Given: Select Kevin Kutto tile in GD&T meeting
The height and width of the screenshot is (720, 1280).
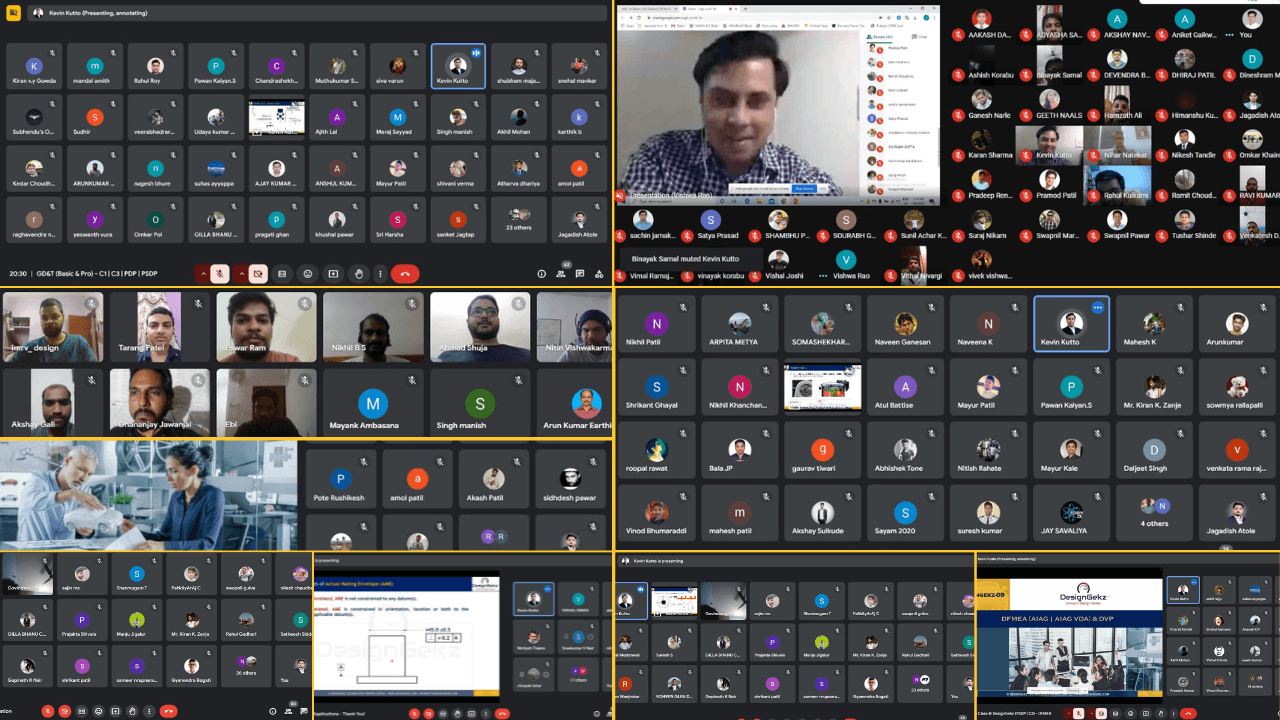Looking at the screenshot, I should coord(458,66).
